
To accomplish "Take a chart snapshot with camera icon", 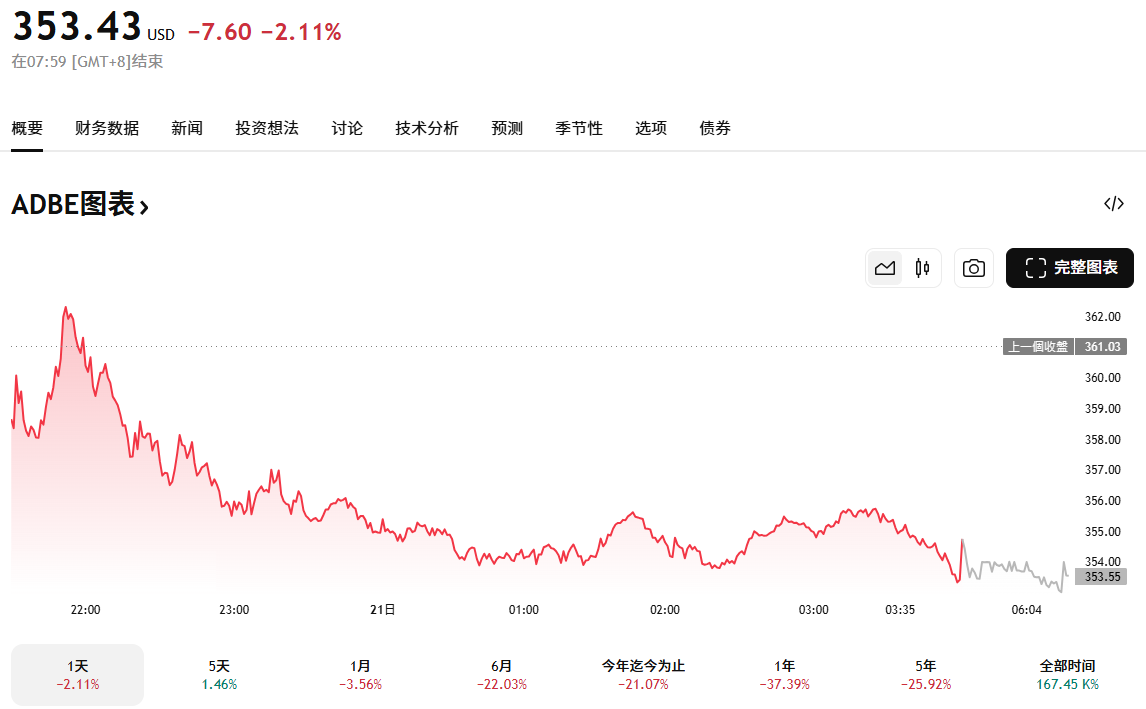I will click(974, 268).
